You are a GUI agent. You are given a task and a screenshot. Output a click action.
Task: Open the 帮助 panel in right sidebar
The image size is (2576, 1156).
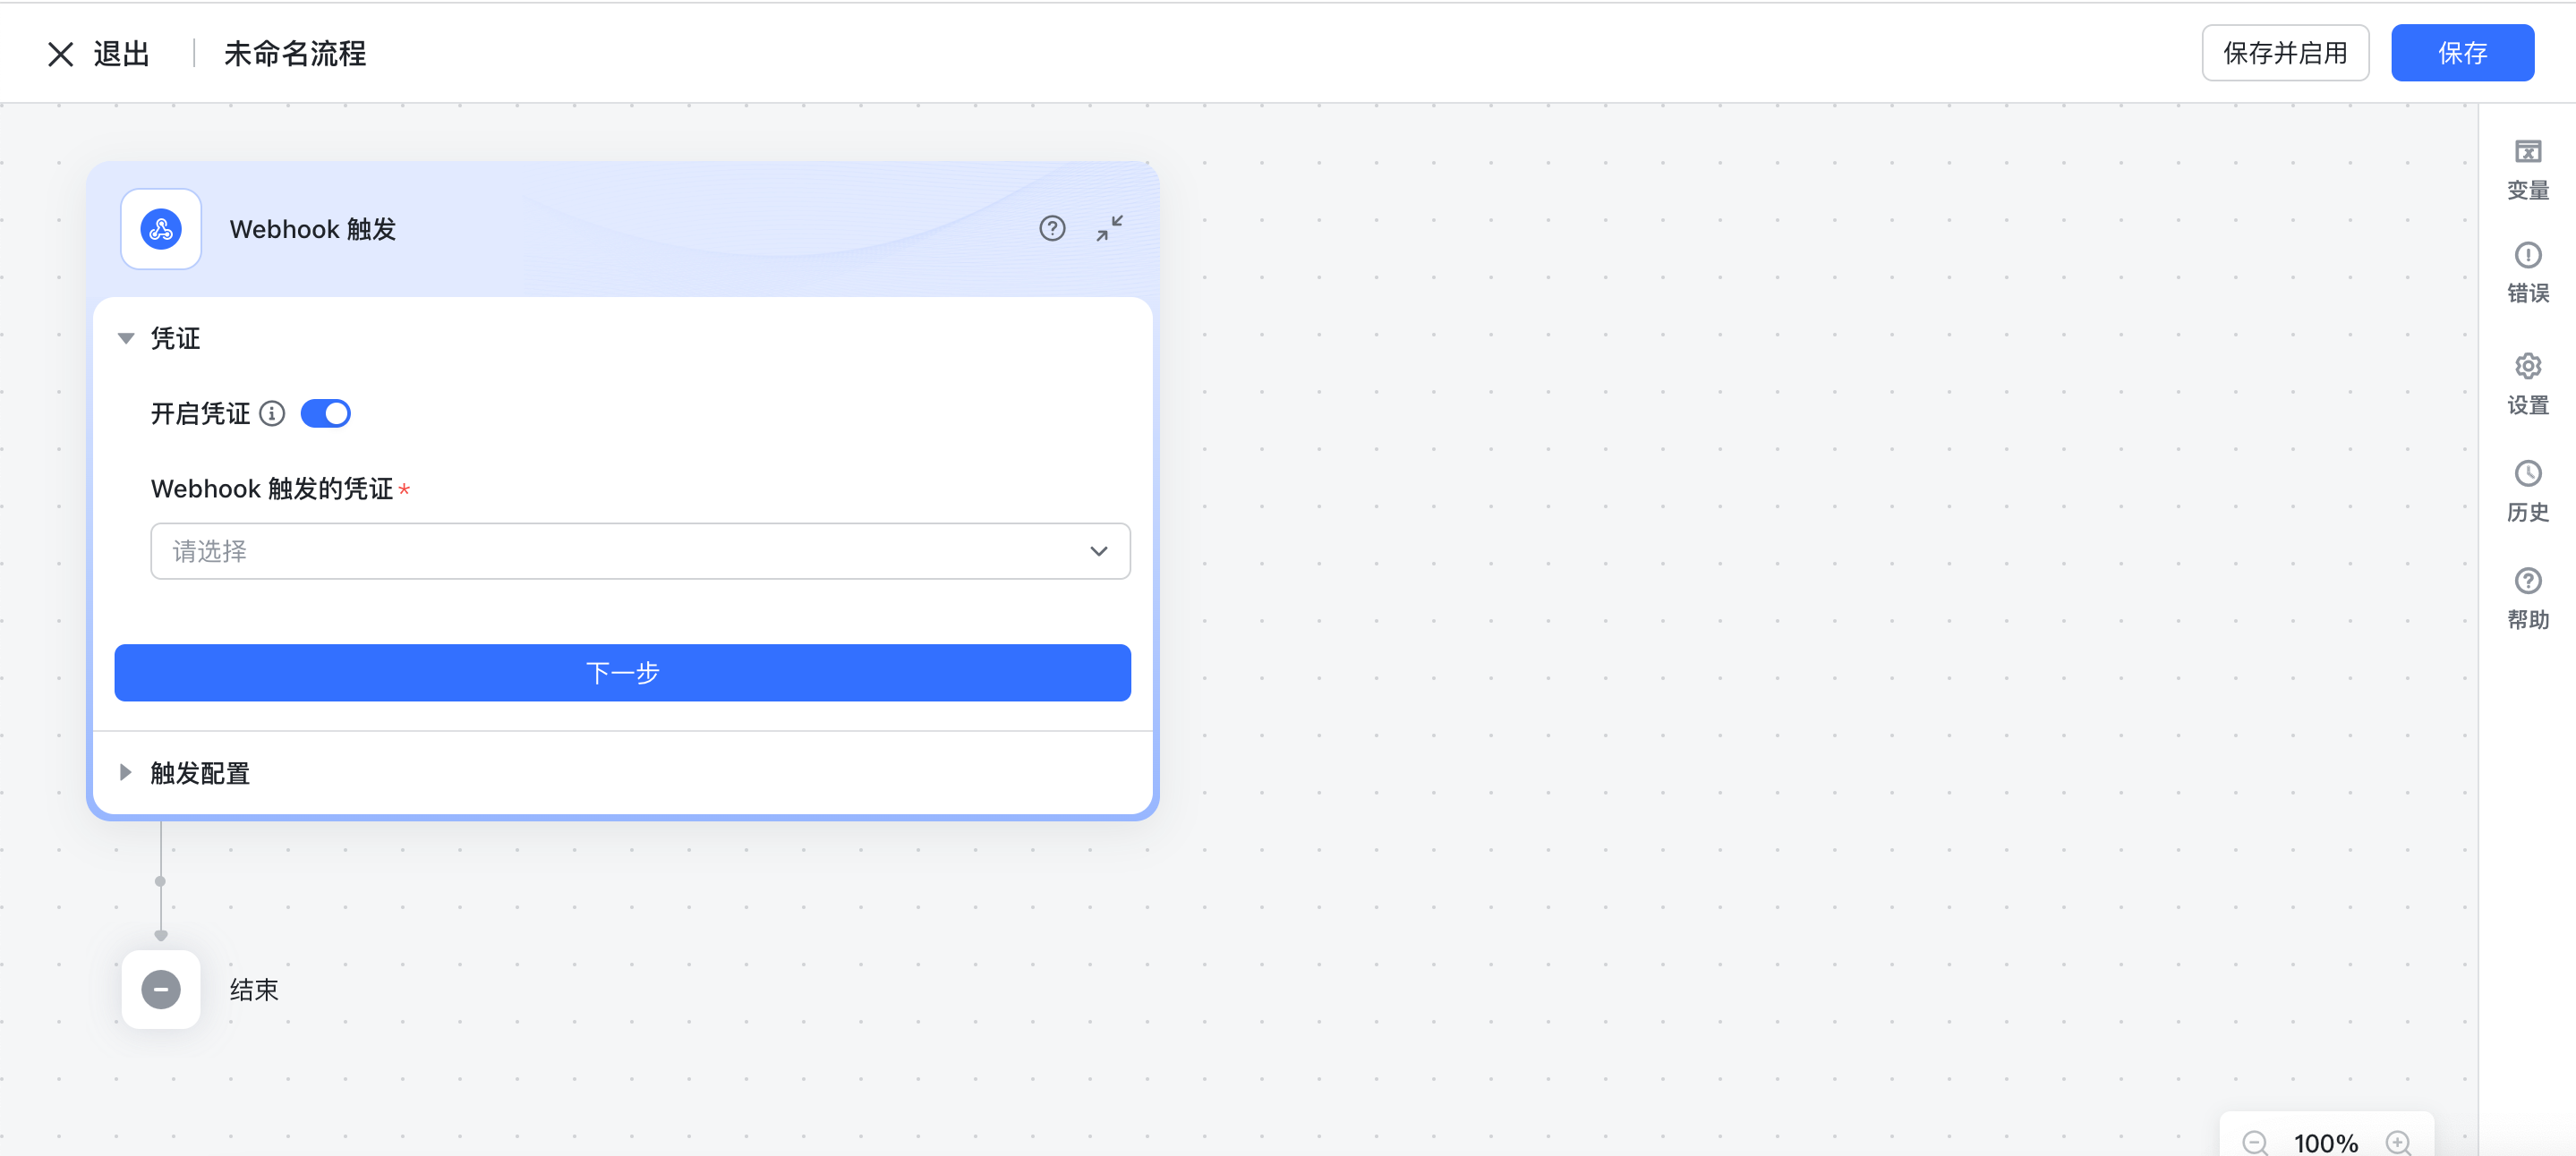point(2529,598)
